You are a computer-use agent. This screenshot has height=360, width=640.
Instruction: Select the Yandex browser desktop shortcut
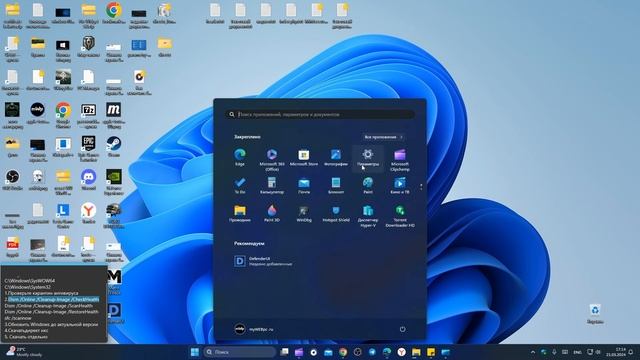(x=88, y=213)
